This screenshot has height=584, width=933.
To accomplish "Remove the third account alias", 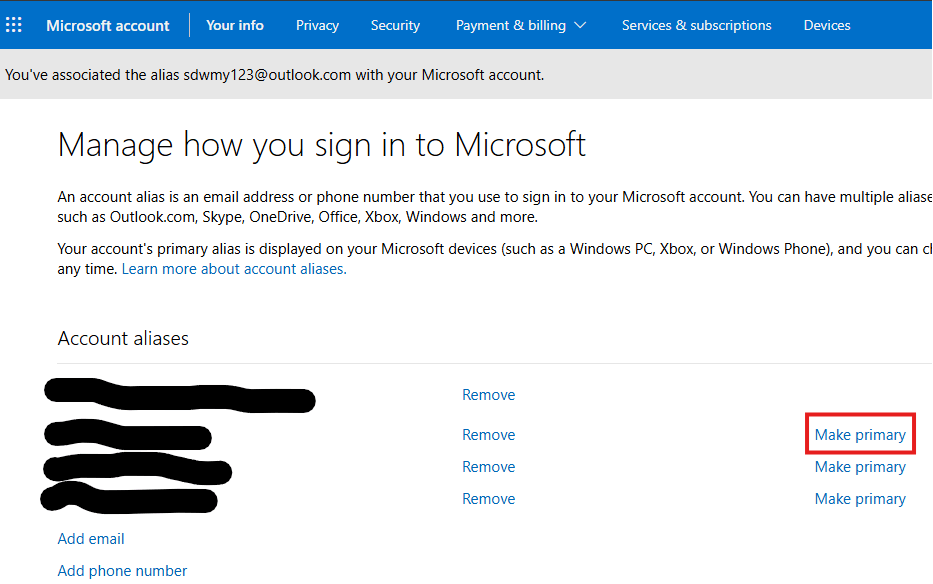I will point(489,467).
